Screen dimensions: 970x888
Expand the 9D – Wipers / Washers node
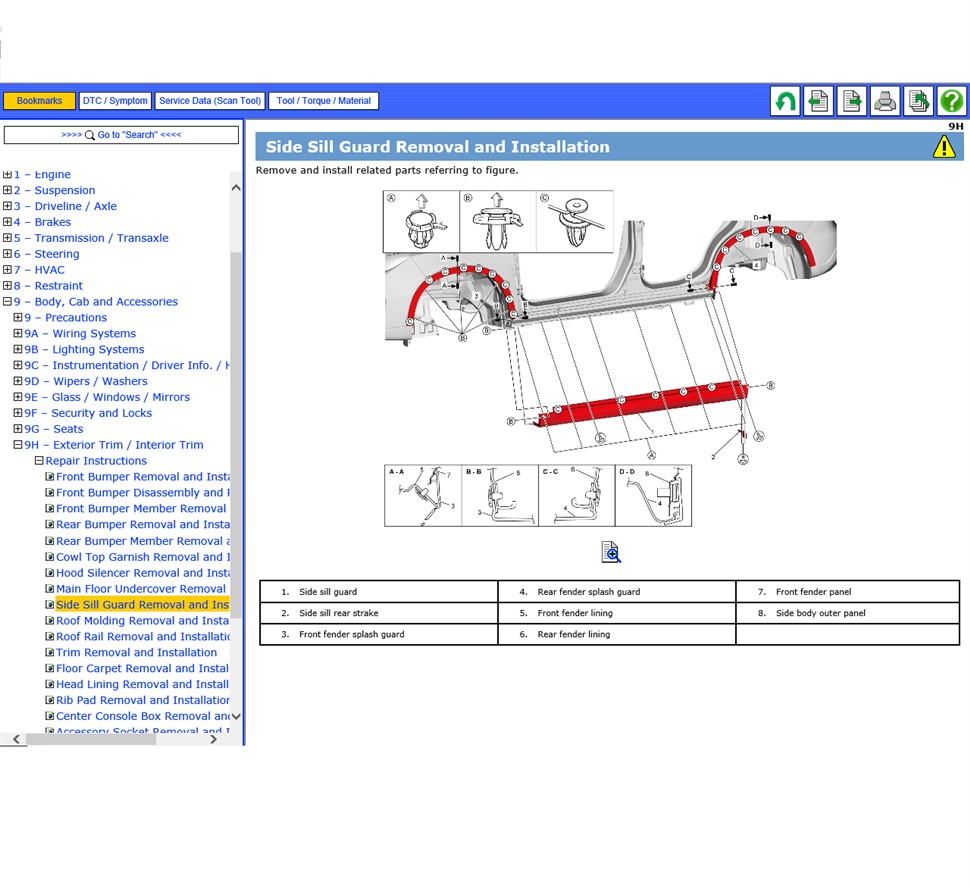(x=18, y=381)
